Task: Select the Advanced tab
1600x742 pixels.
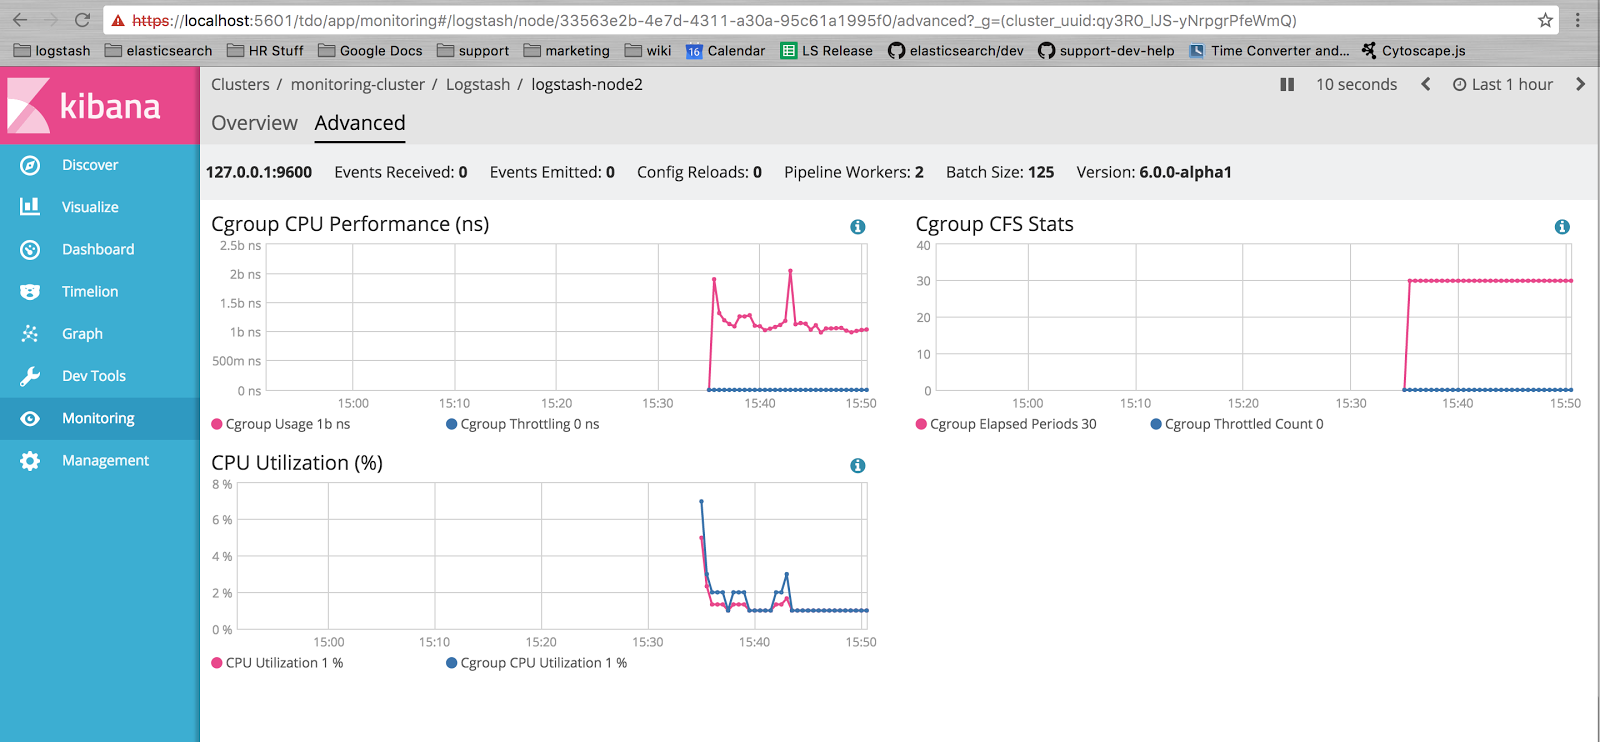Action: pos(360,123)
